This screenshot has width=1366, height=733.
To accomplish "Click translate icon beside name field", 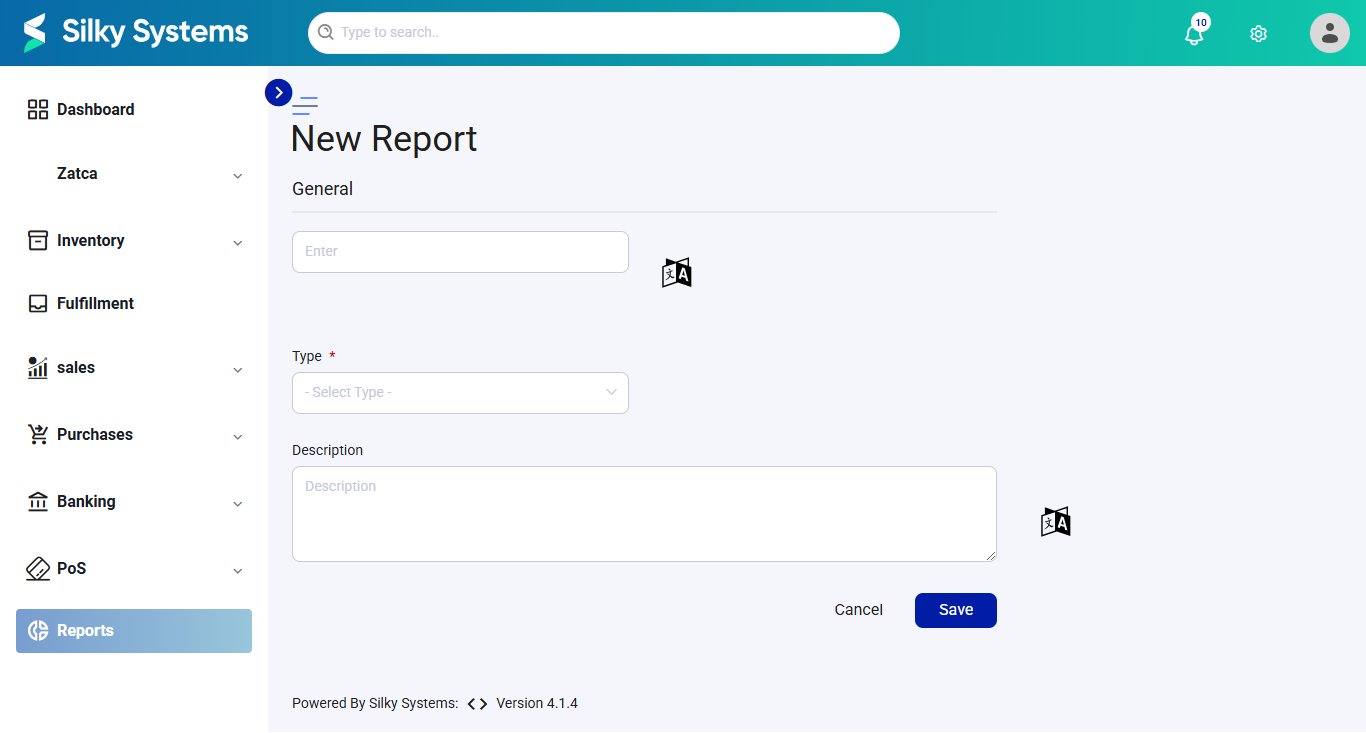I will point(677,272).
